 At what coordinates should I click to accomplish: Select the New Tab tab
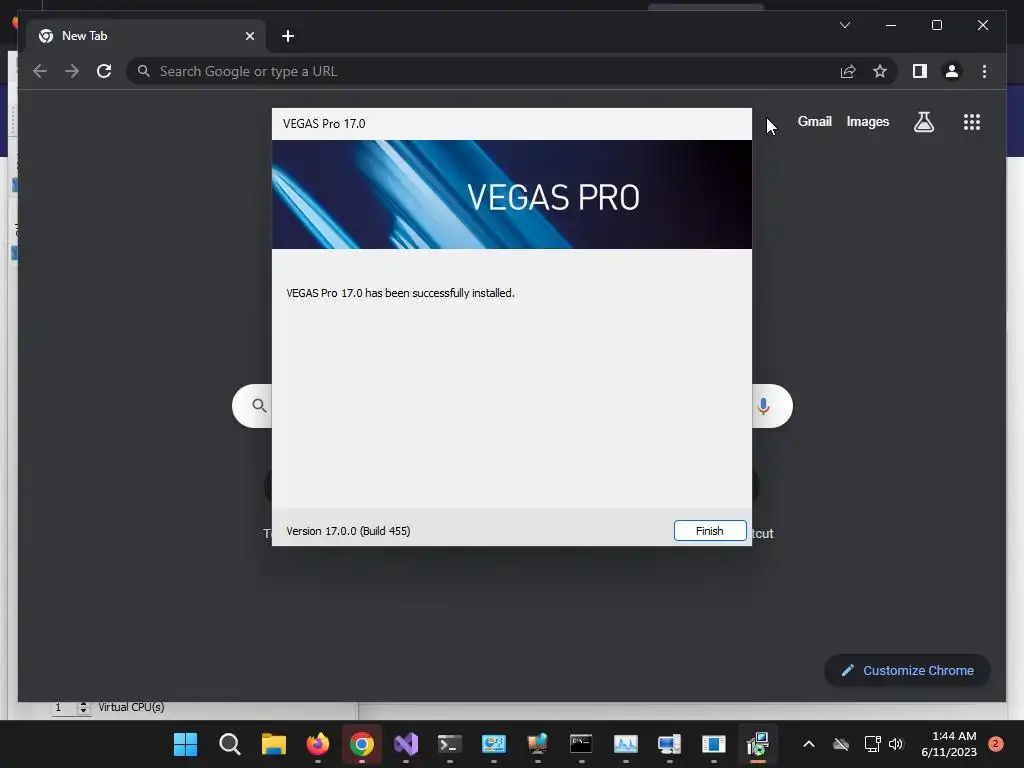pos(146,36)
